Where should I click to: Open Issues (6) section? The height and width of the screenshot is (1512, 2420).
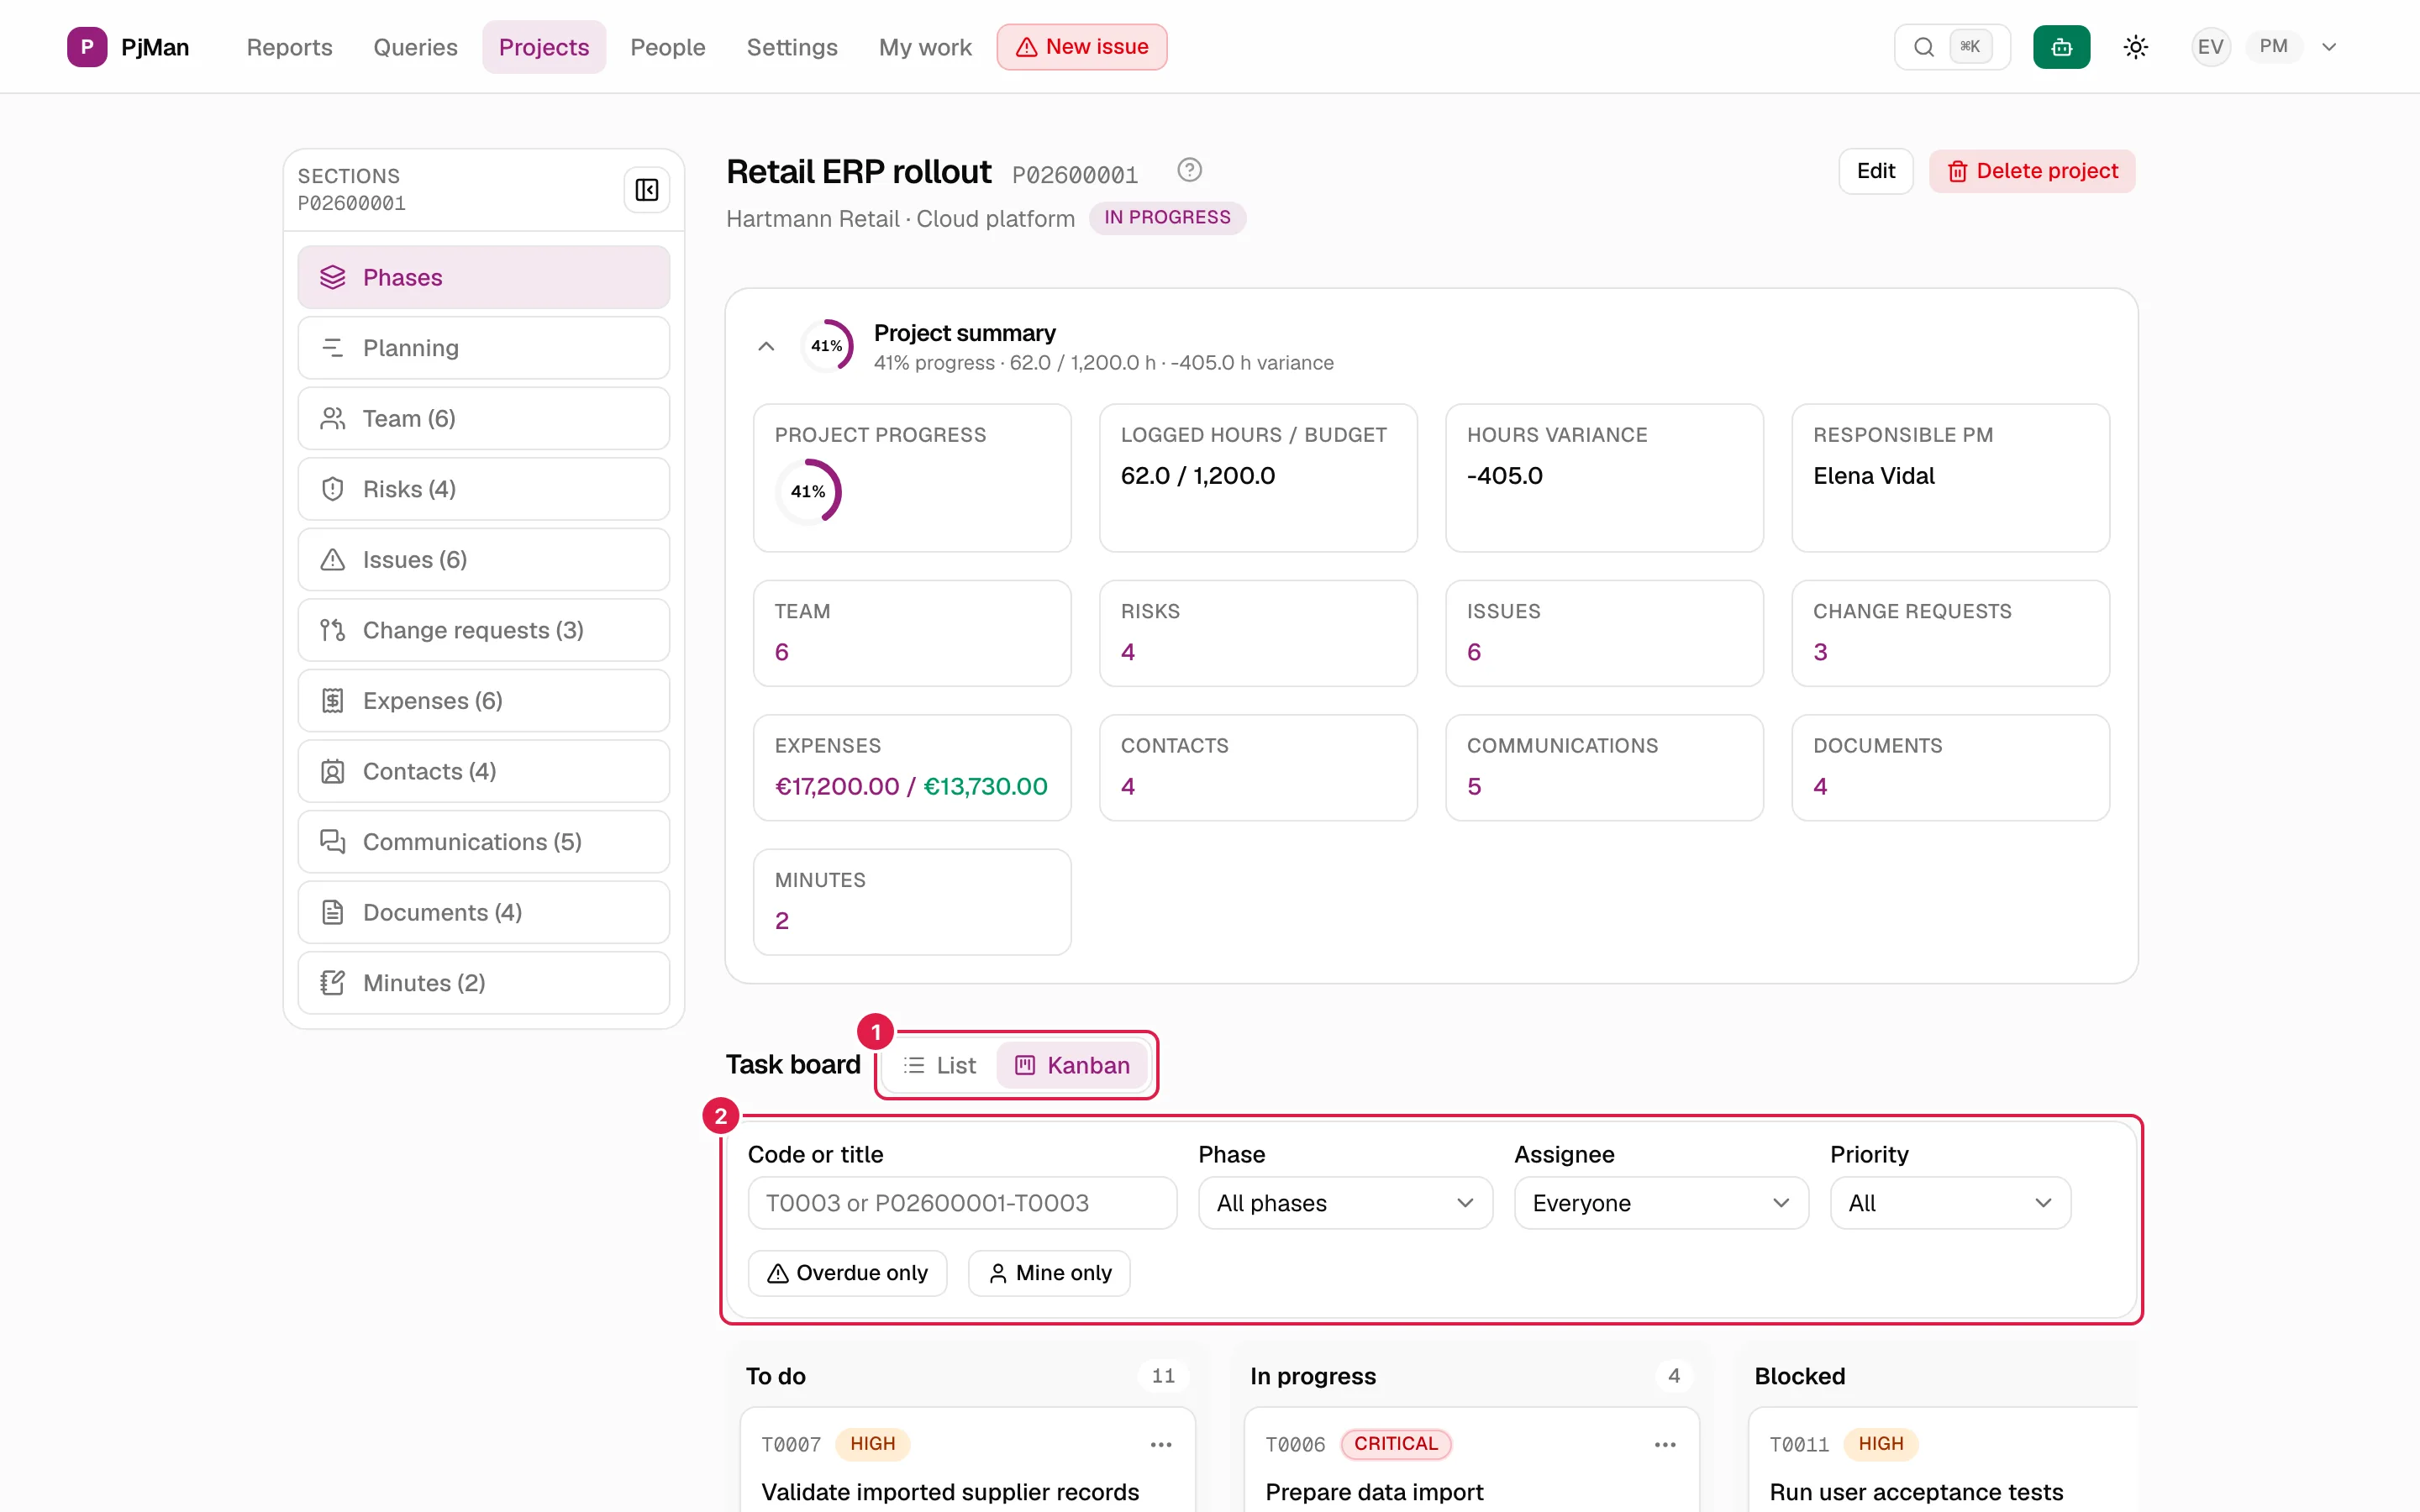tap(484, 559)
